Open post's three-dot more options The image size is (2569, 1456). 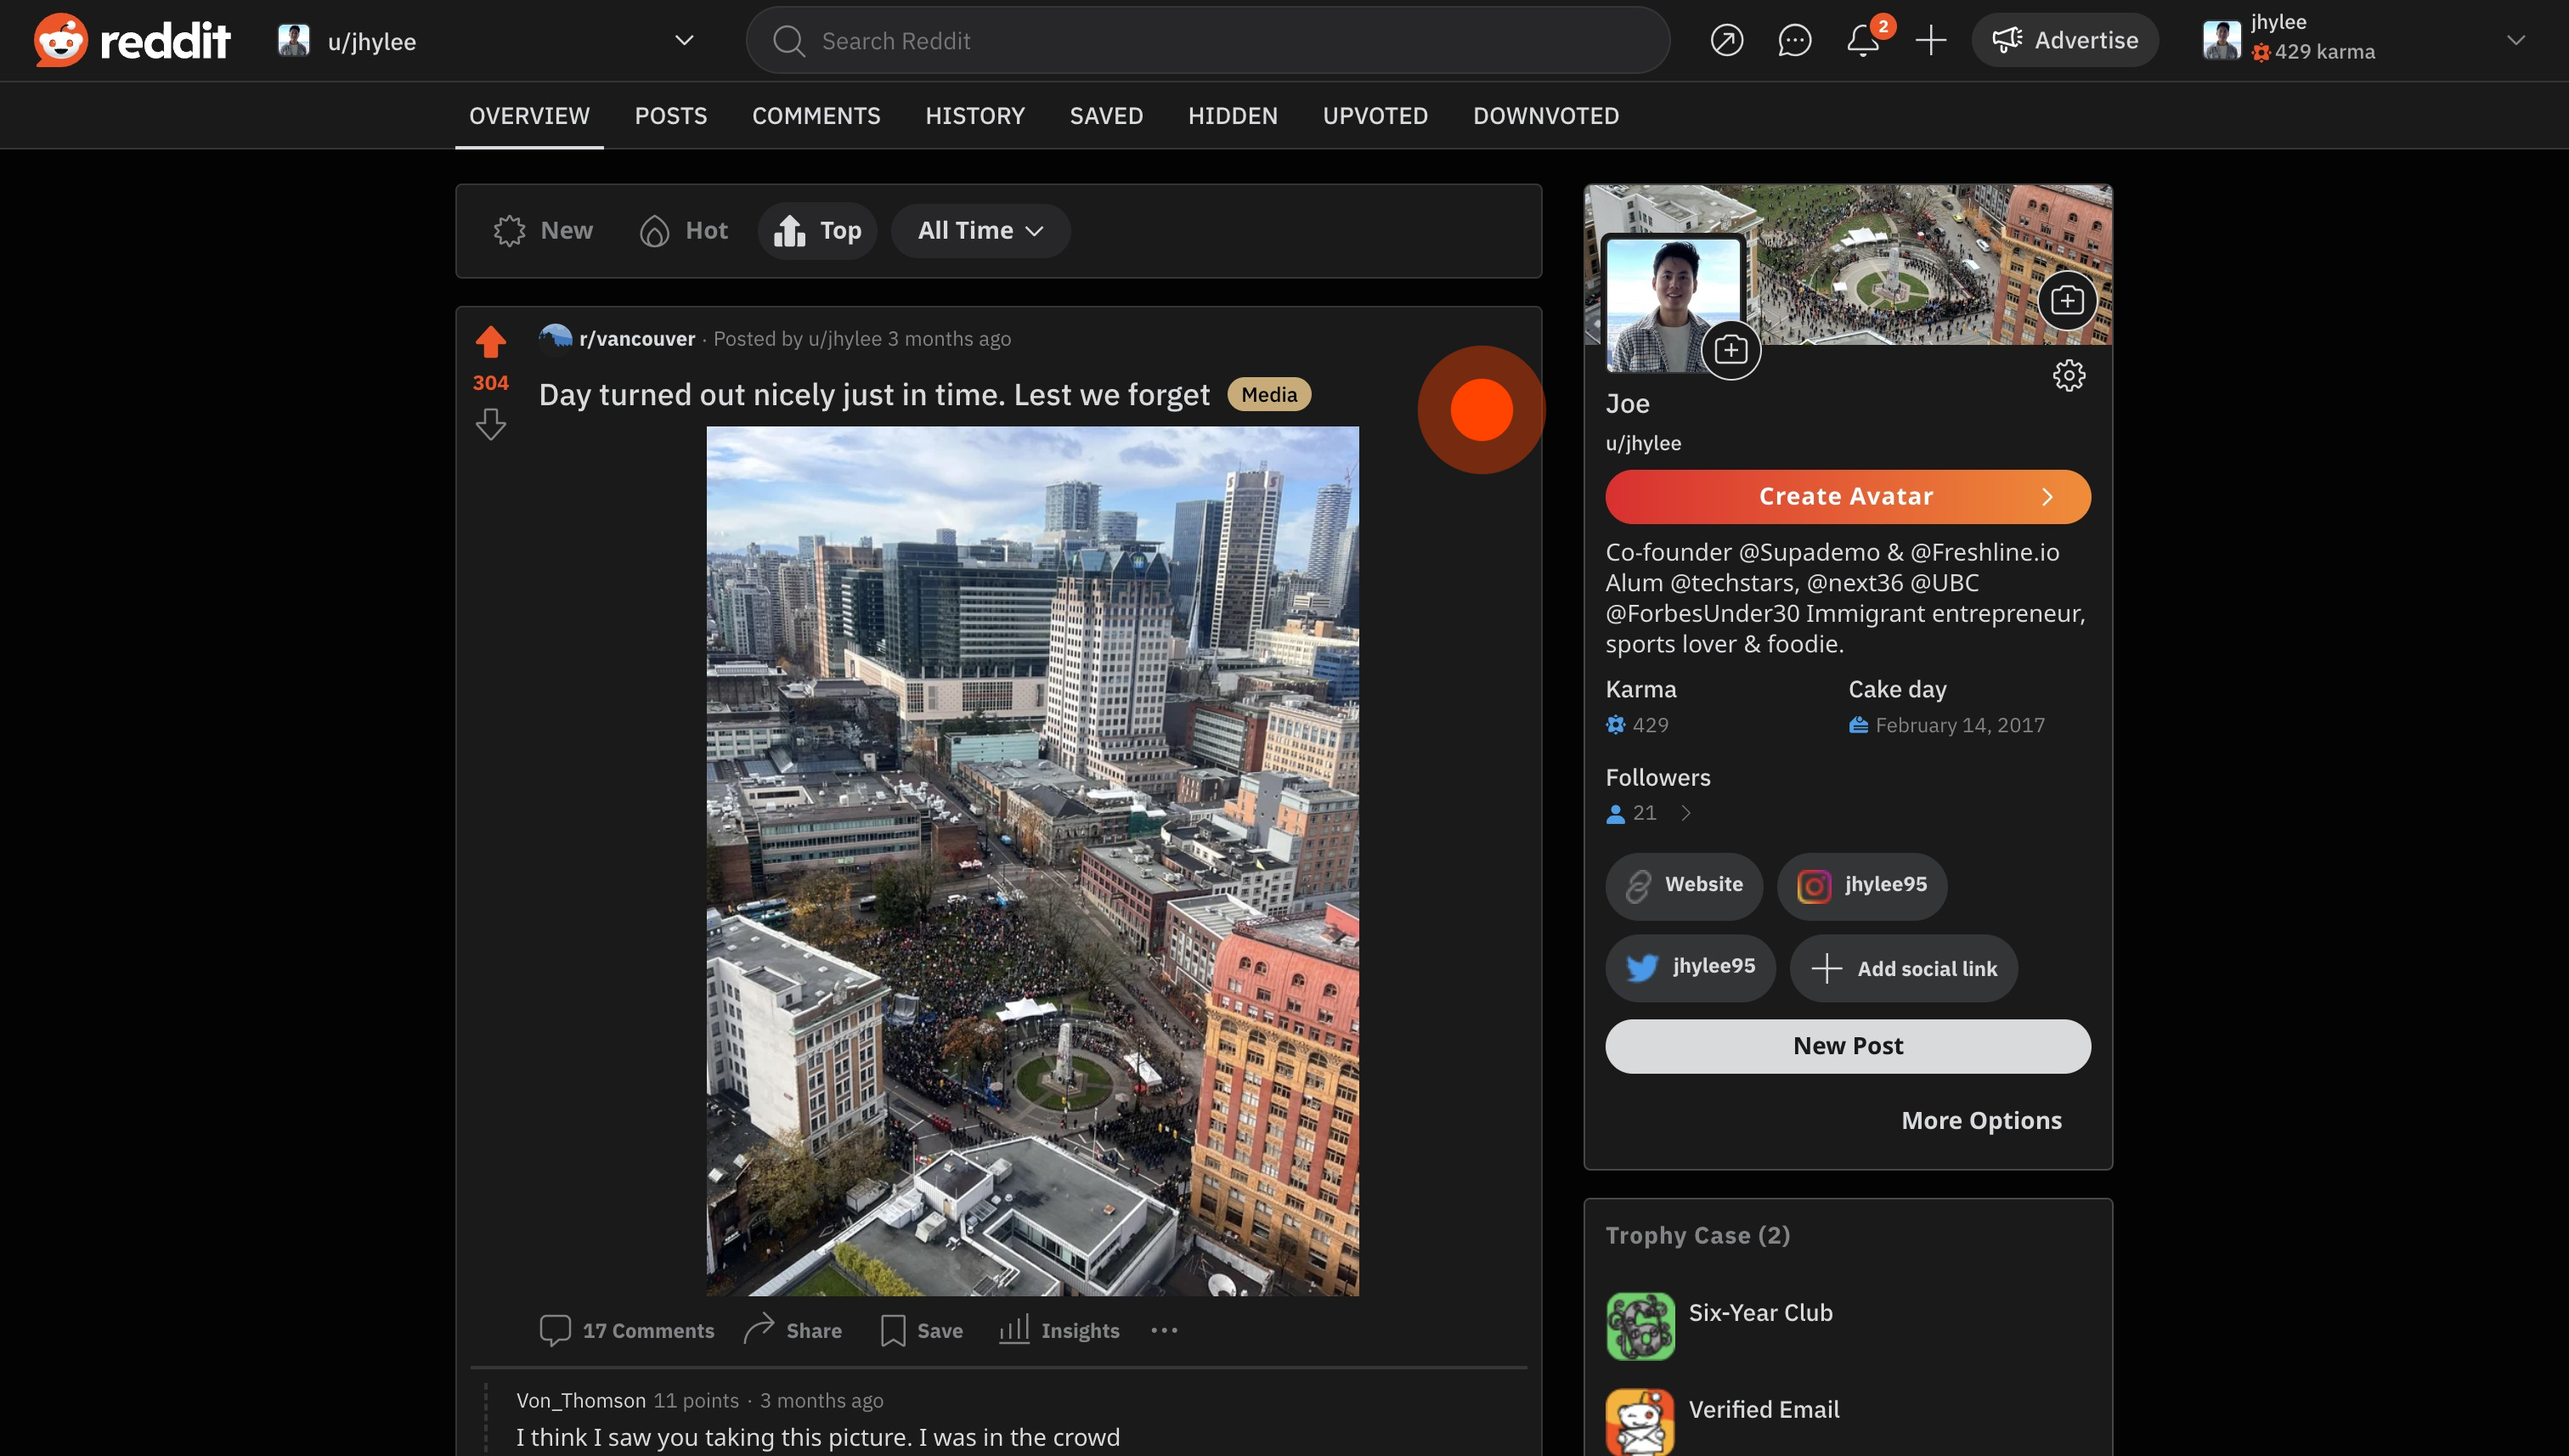(1164, 1330)
